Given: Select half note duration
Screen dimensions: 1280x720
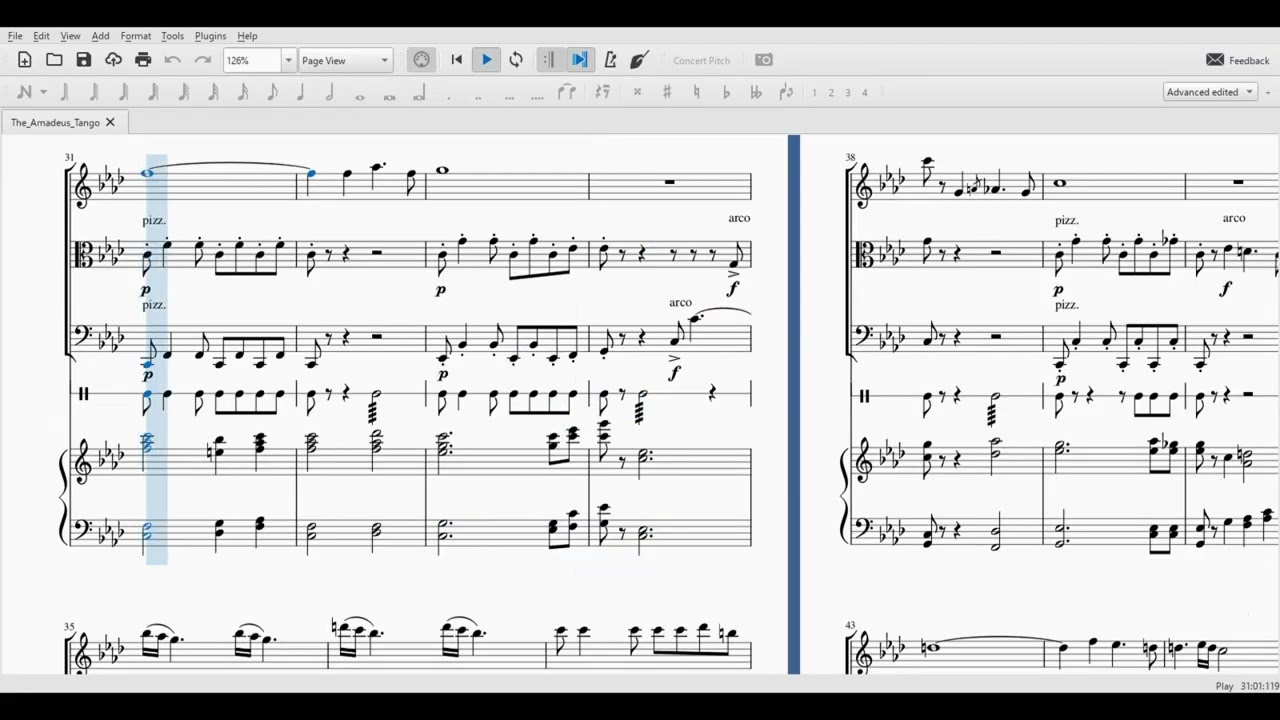Looking at the screenshot, I should (x=330, y=92).
